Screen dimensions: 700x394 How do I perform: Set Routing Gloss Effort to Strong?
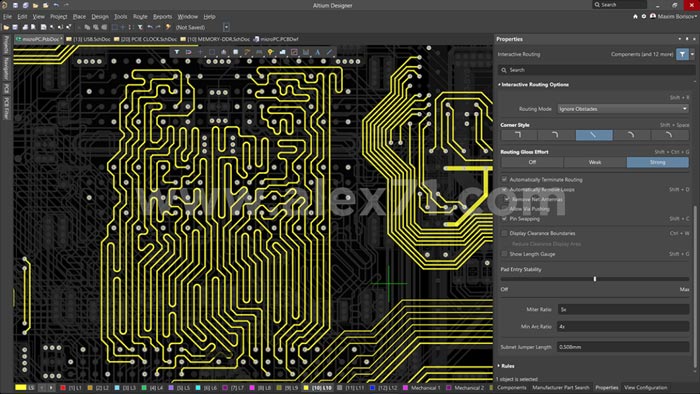pyautogui.click(x=658, y=162)
